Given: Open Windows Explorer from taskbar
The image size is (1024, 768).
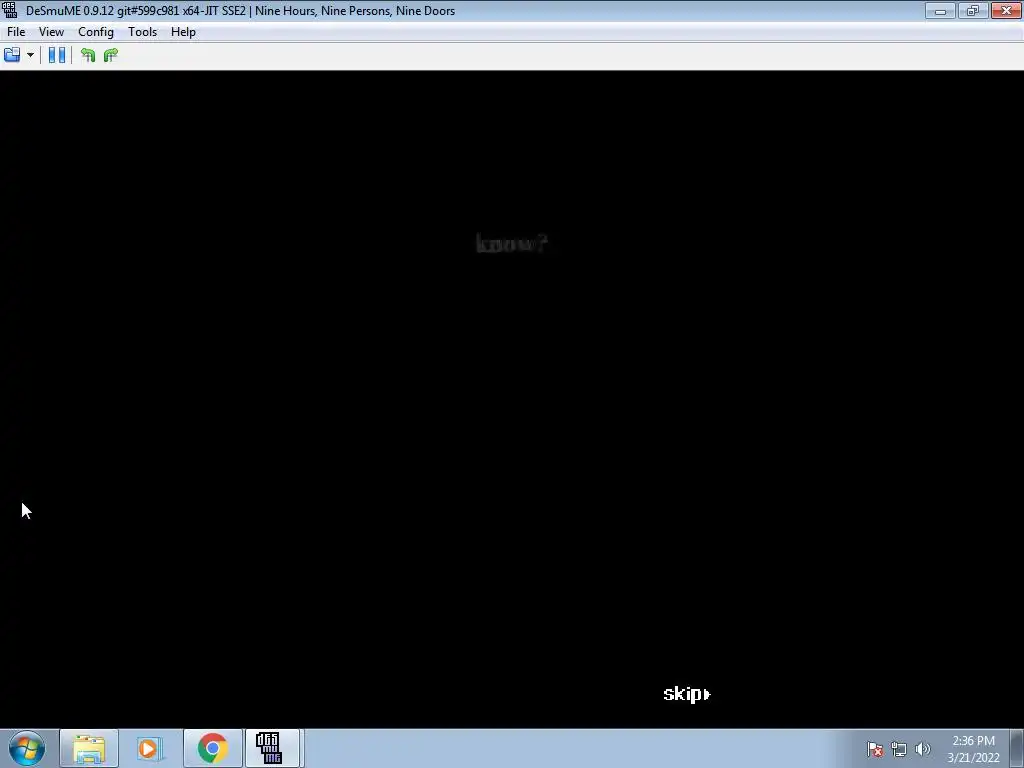Looking at the screenshot, I should pyautogui.click(x=89, y=748).
